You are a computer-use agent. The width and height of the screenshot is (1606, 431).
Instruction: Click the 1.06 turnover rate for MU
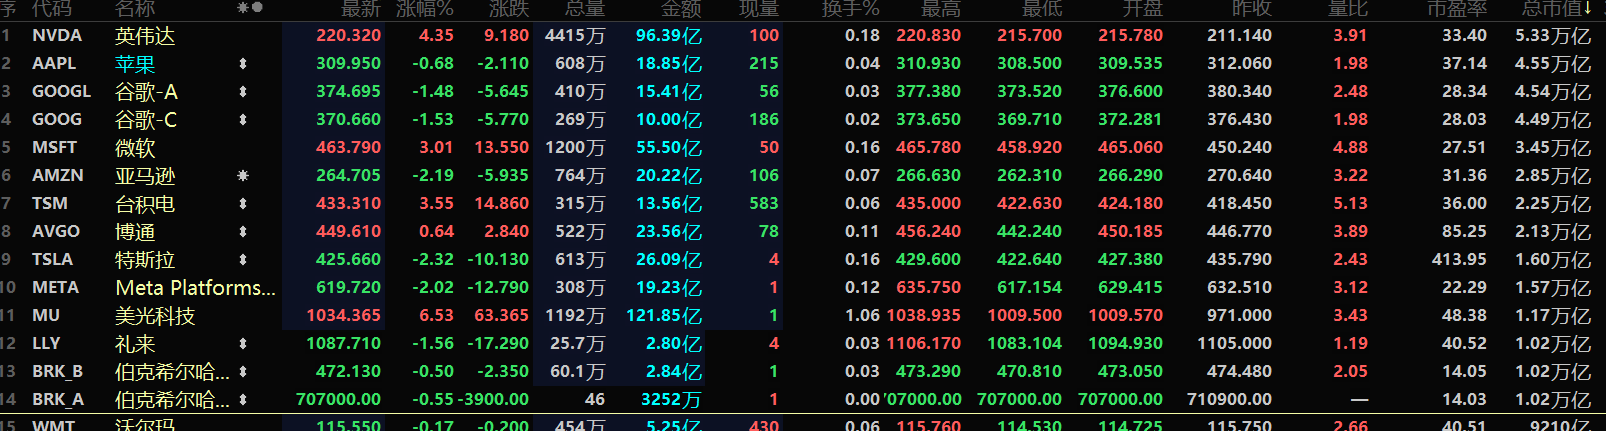click(863, 316)
